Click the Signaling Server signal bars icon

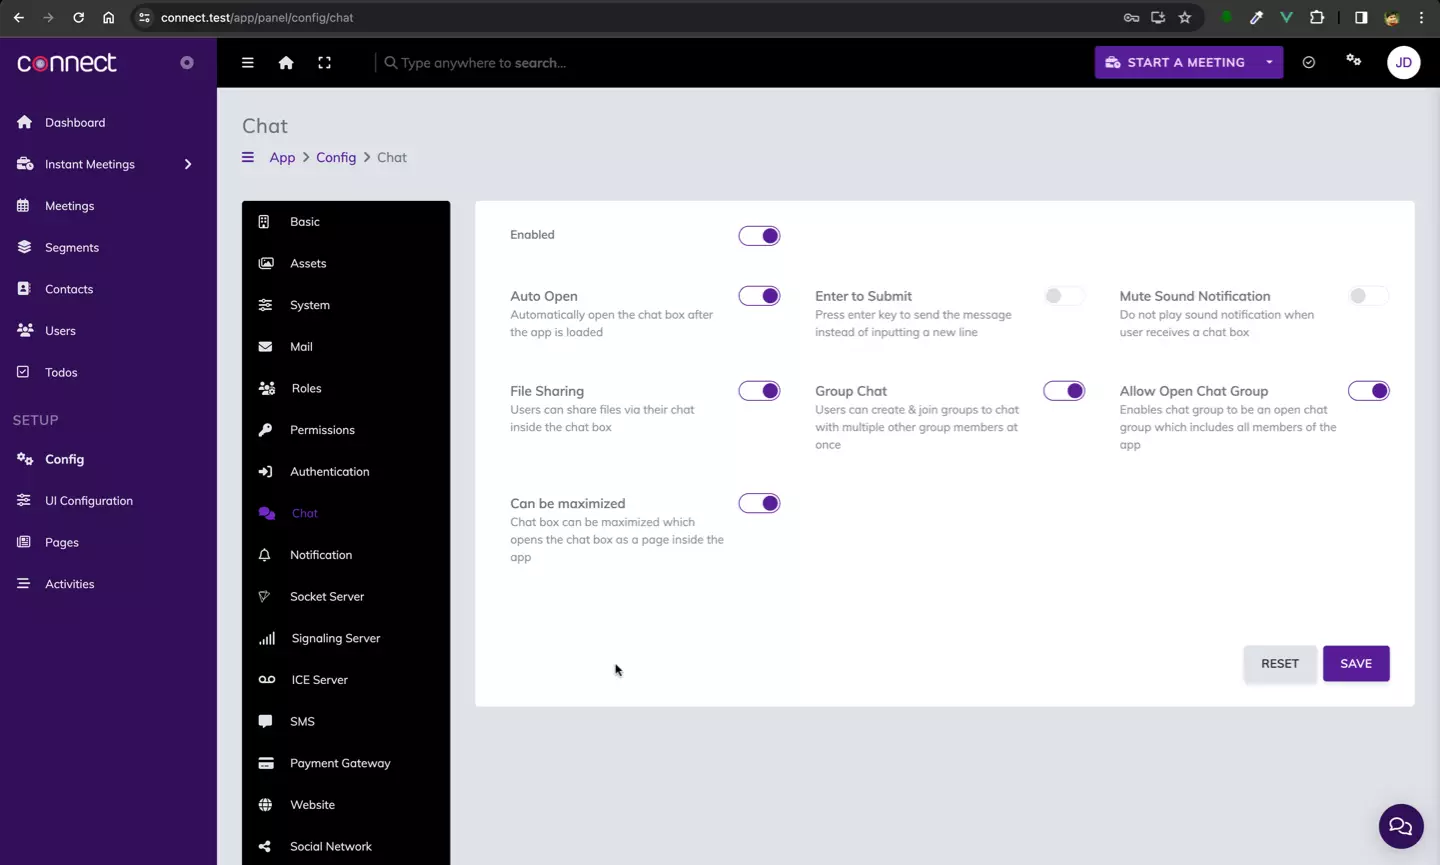point(267,638)
